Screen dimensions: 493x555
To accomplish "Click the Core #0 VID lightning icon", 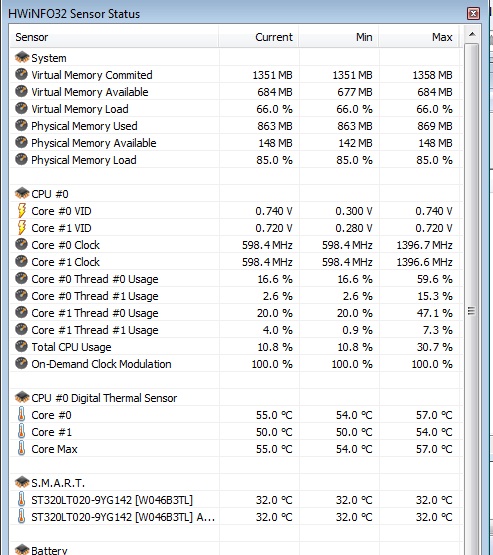I will click(x=22, y=211).
